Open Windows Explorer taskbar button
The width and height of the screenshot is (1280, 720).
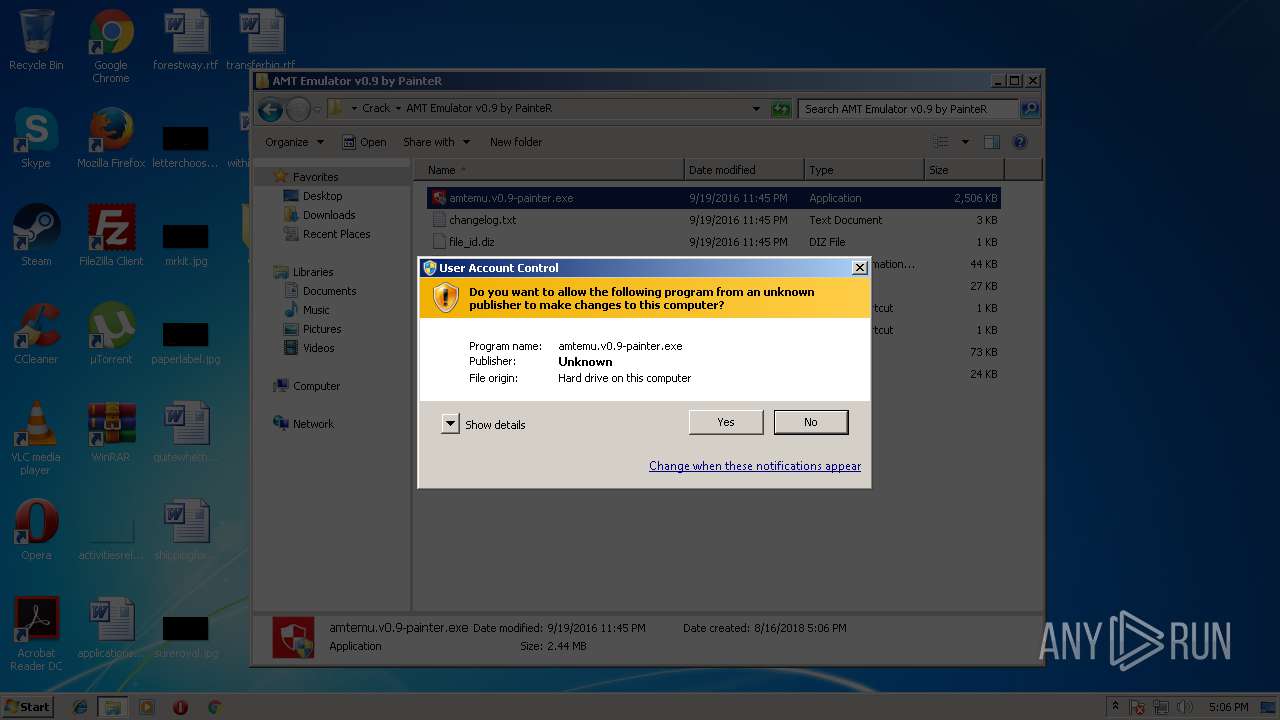113,707
